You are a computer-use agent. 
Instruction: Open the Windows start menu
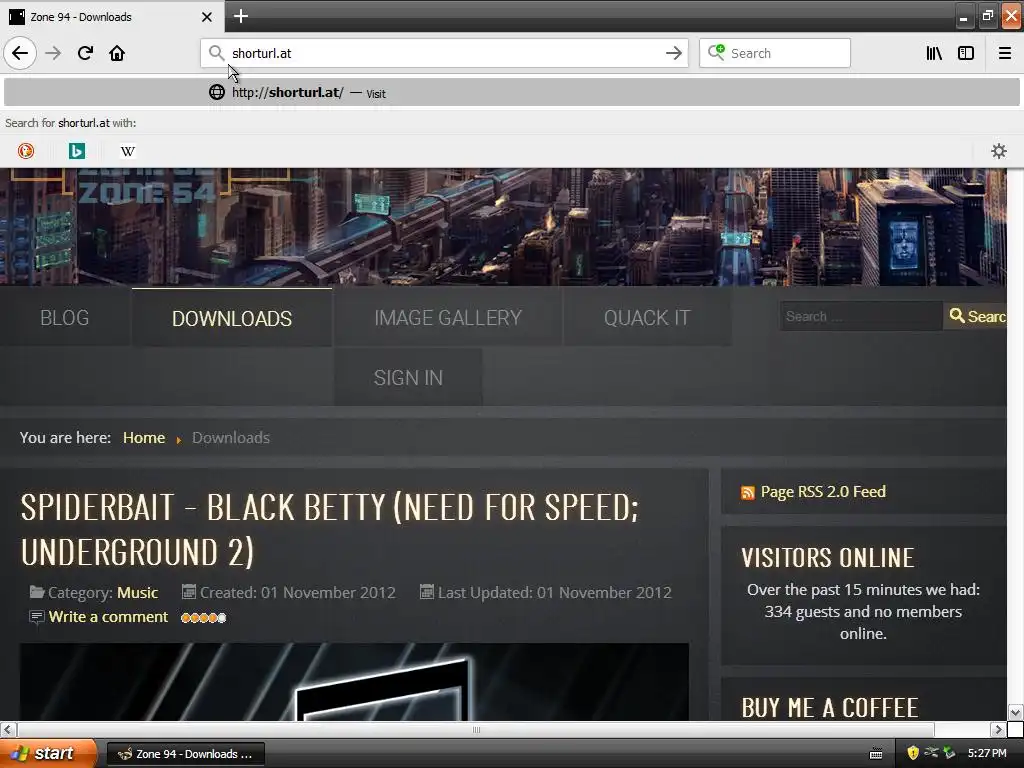click(x=49, y=754)
